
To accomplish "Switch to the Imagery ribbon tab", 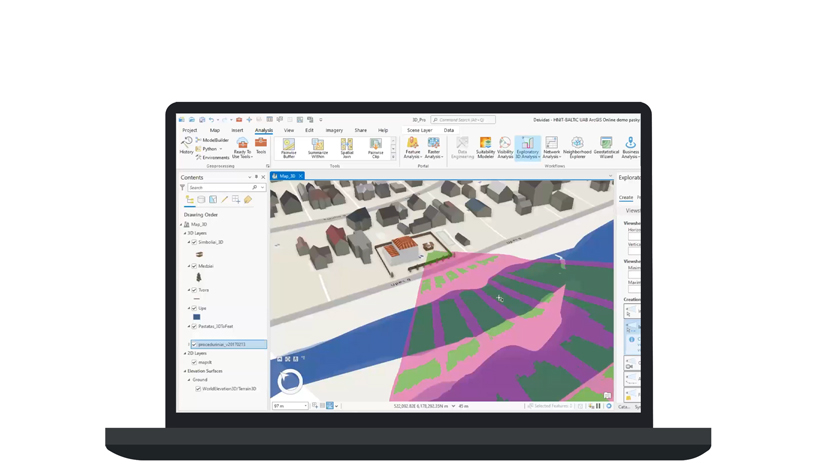I will click(334, 130).
